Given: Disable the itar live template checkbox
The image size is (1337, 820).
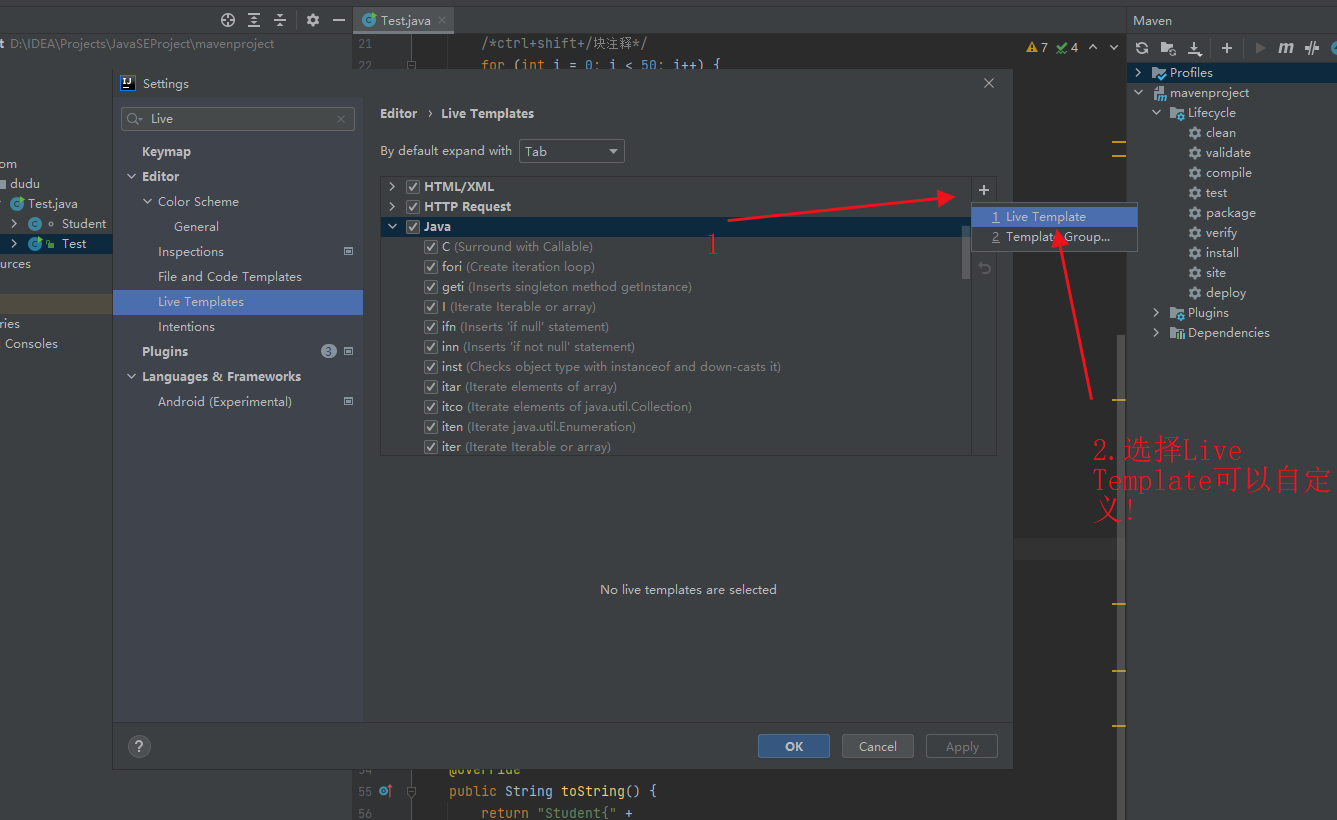Looking at the screenshot, I should pos(431,387).
